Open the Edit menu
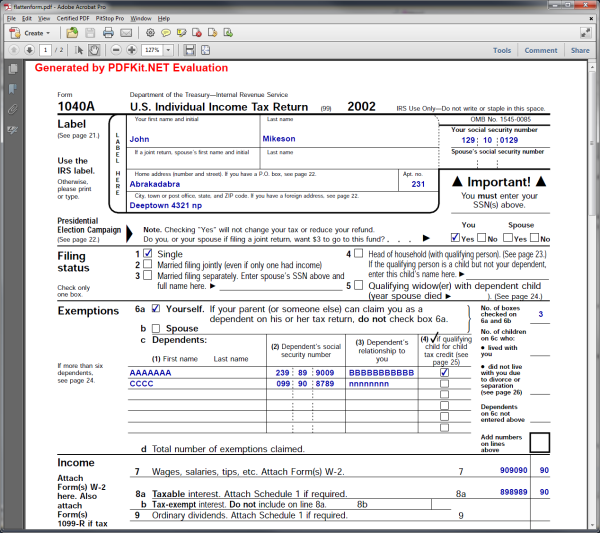The height and width of the screenshot is (533, 600). (x=27, y=18)
